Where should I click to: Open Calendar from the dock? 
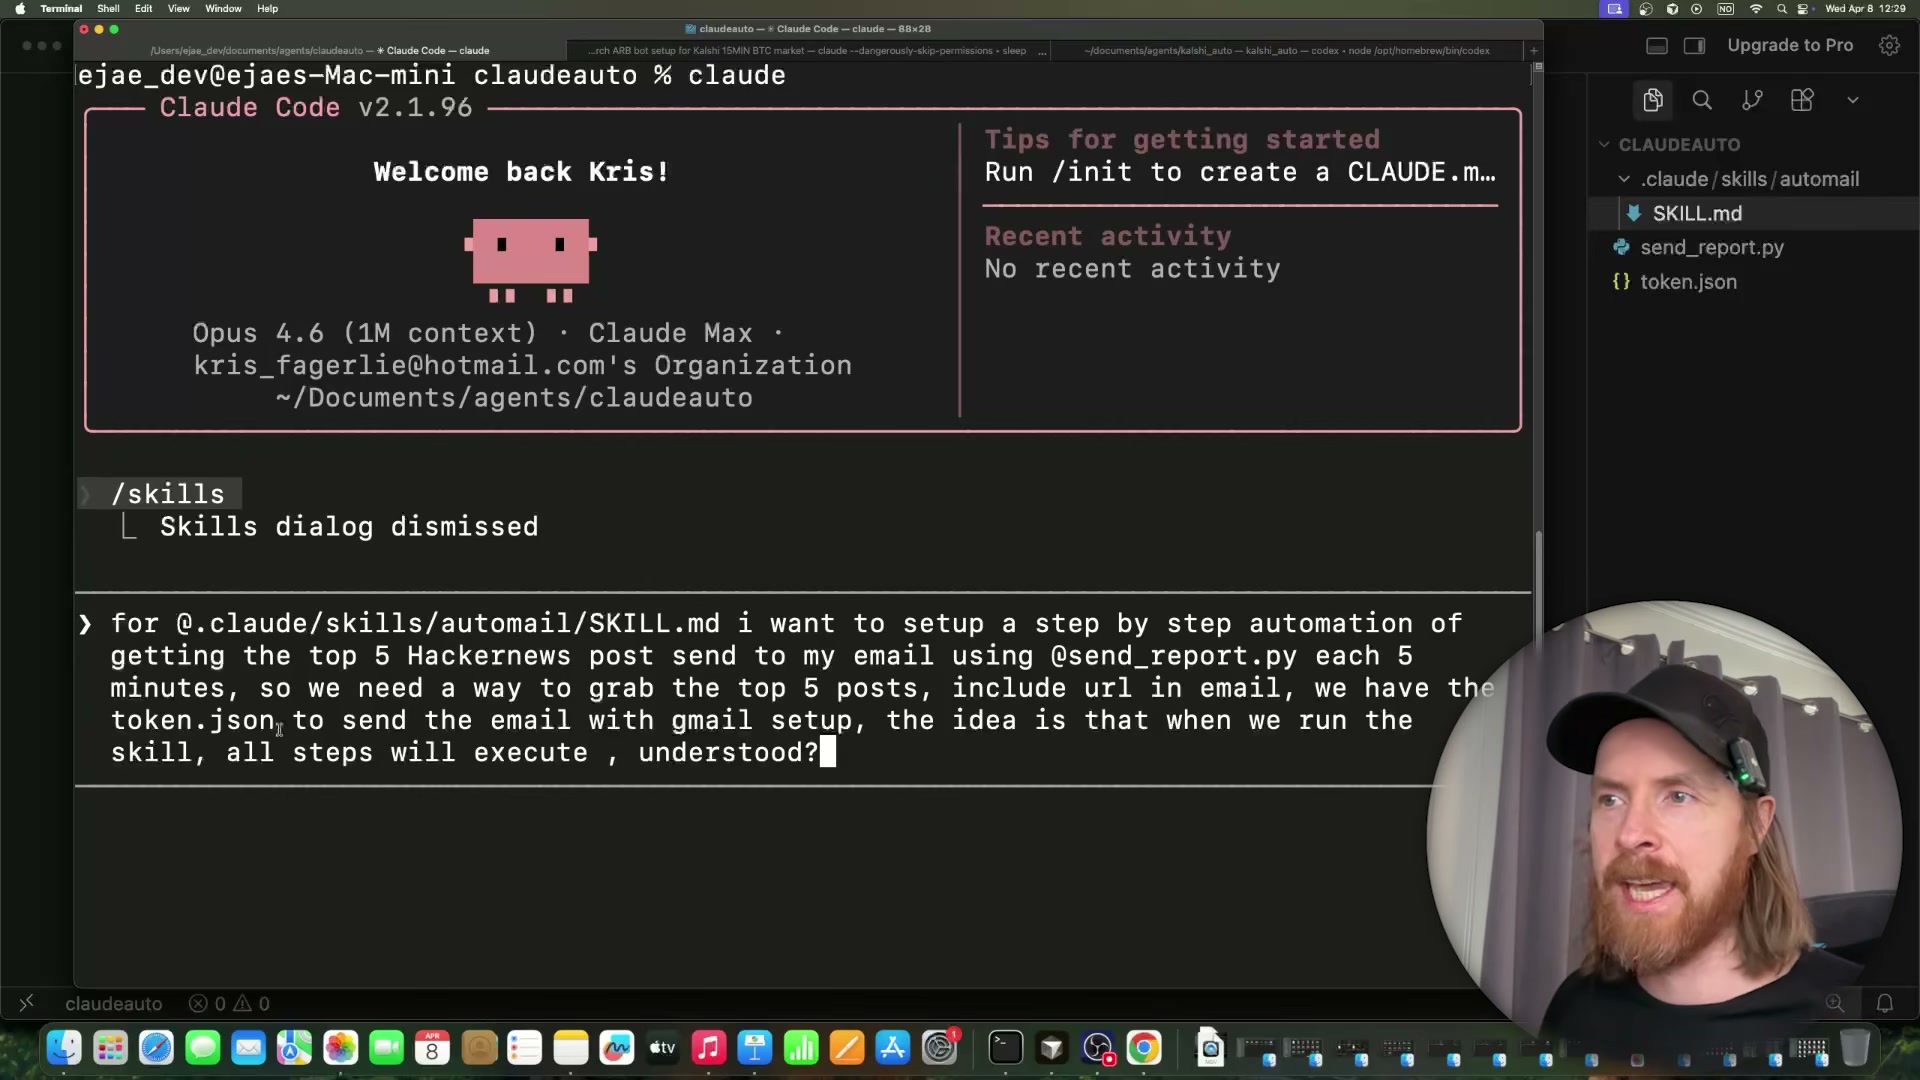432,1047
